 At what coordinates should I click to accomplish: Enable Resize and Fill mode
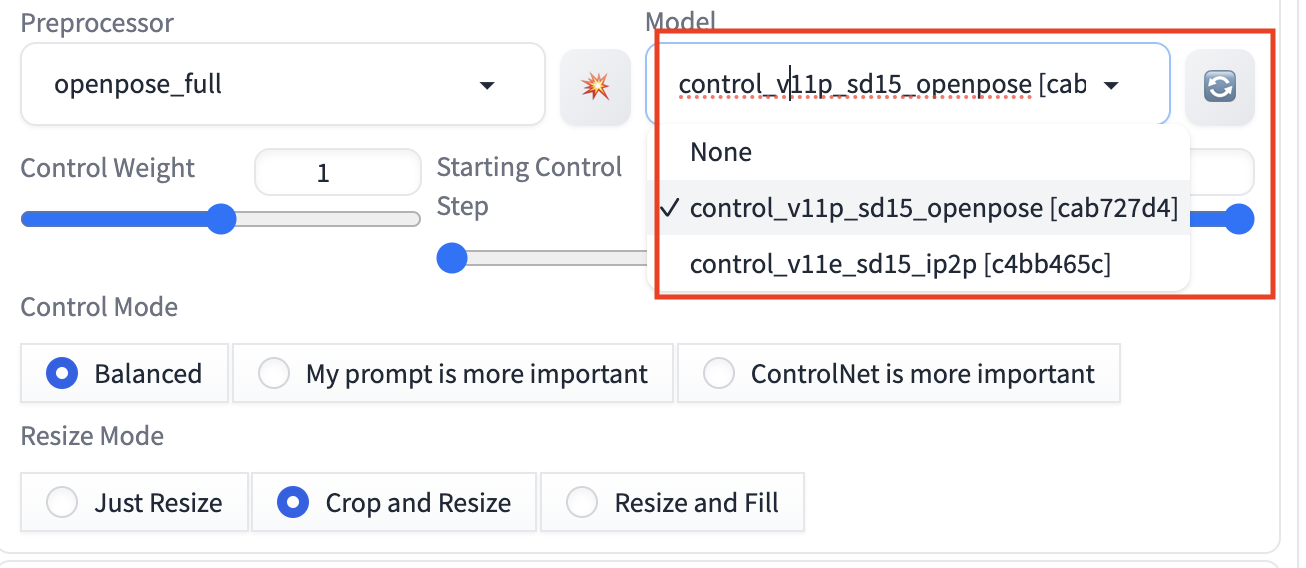pos(582,502)
